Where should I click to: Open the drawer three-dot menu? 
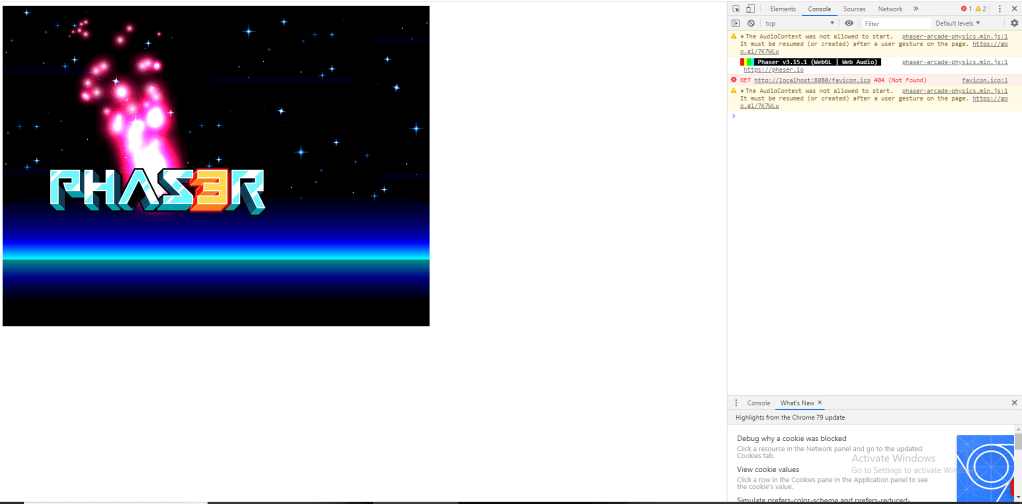[736, 402]
